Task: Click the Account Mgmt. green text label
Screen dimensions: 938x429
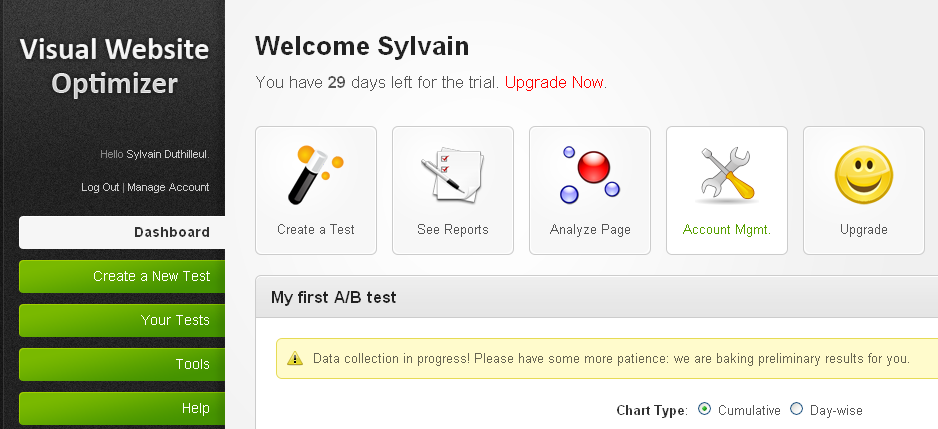Action: click(727, 230)
